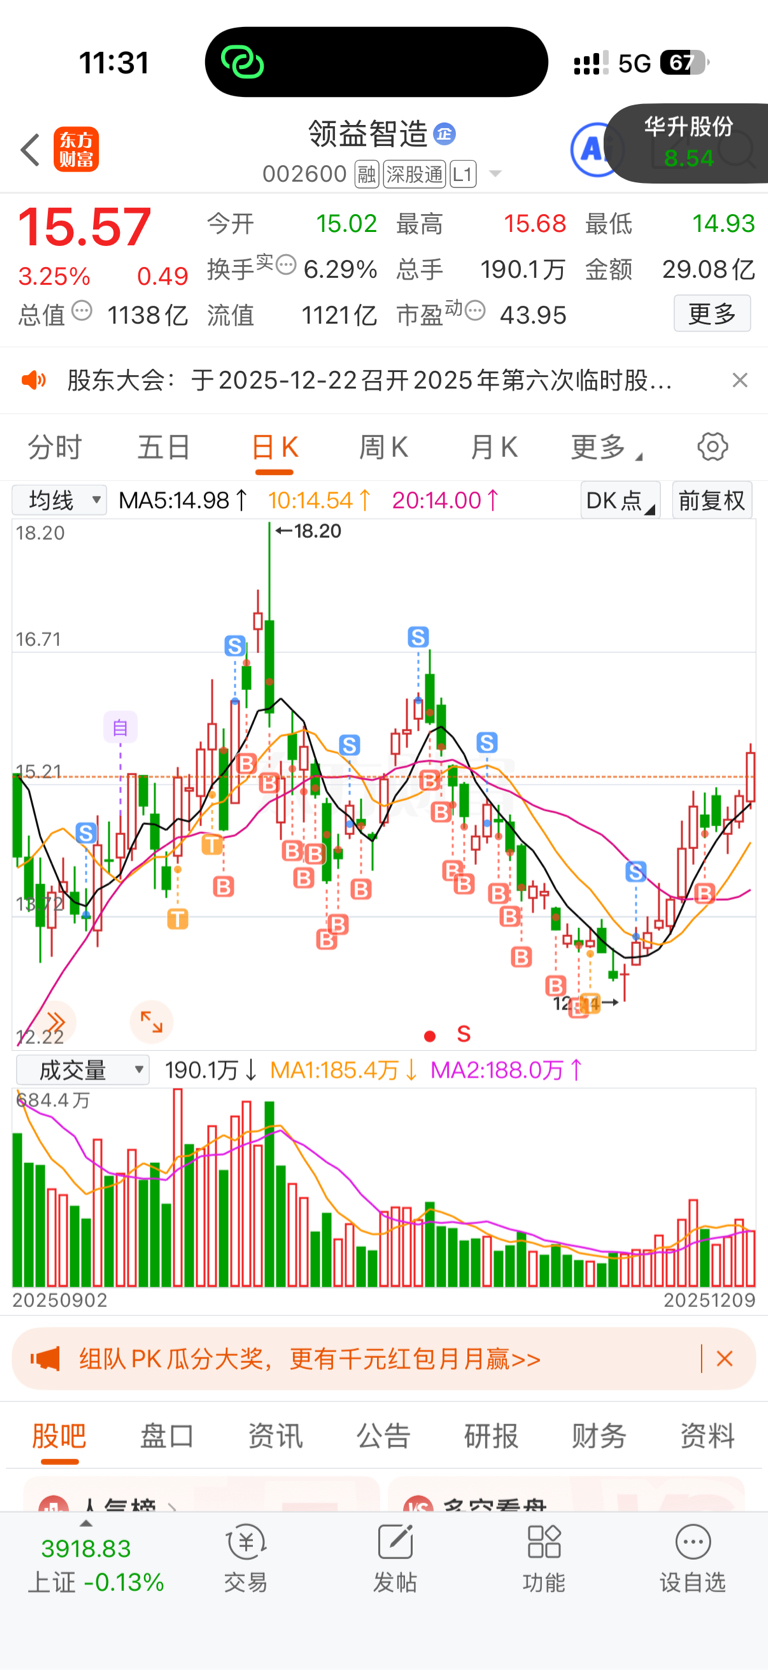Tap the 20250902 start date label
This screenshot has height=1670, width=768.
[x=60, y=1300]
